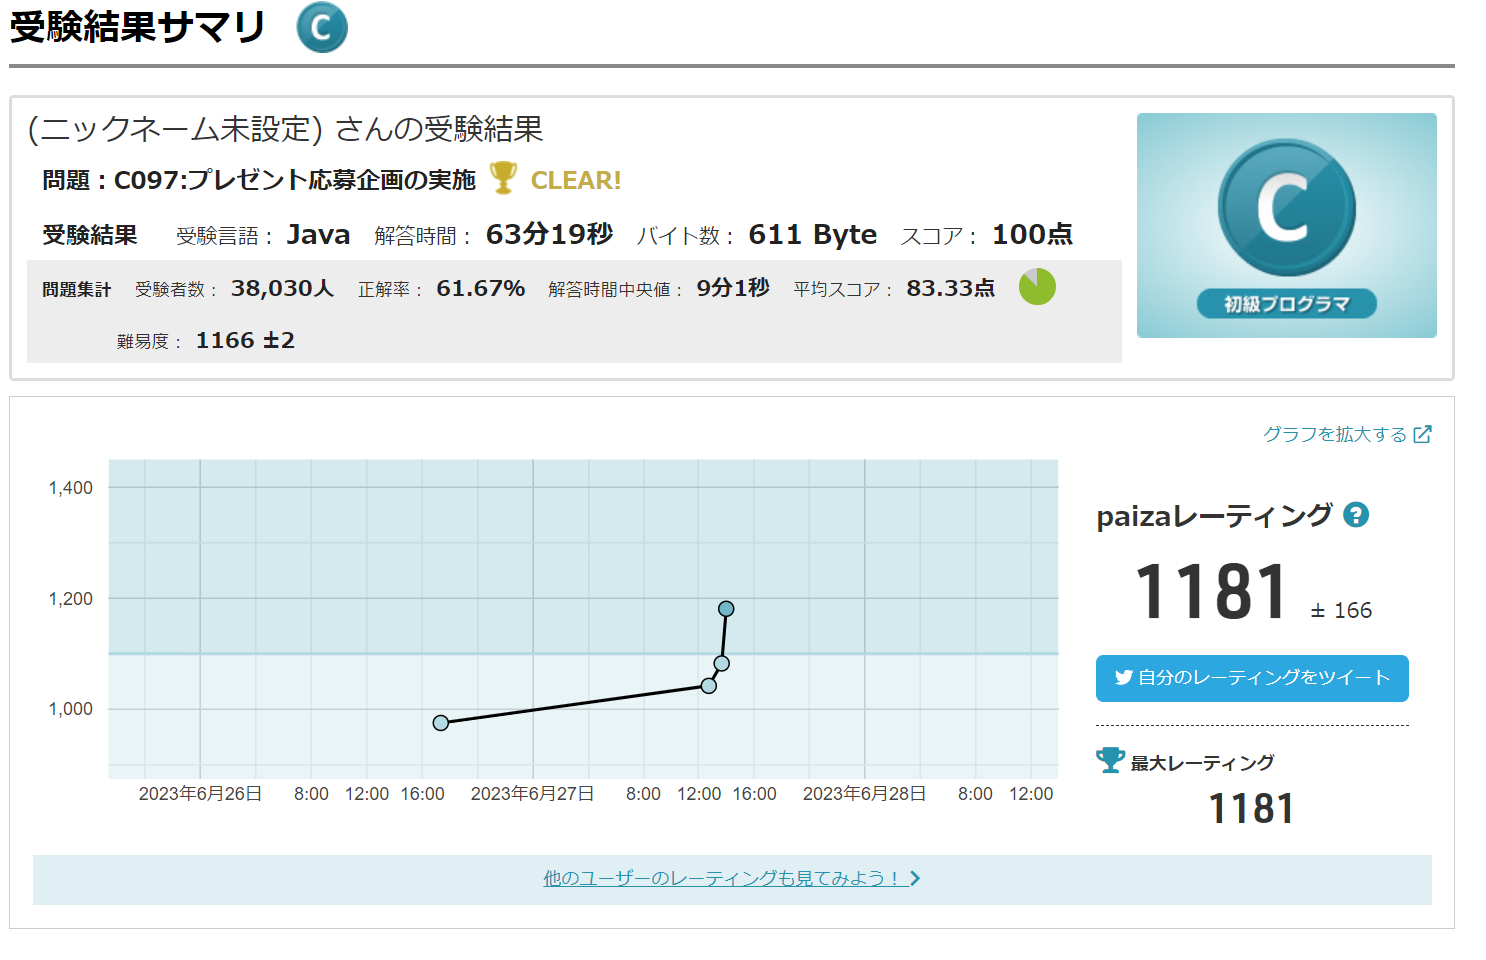
Task: Click the CLEAR! status text
Action: 575,180
